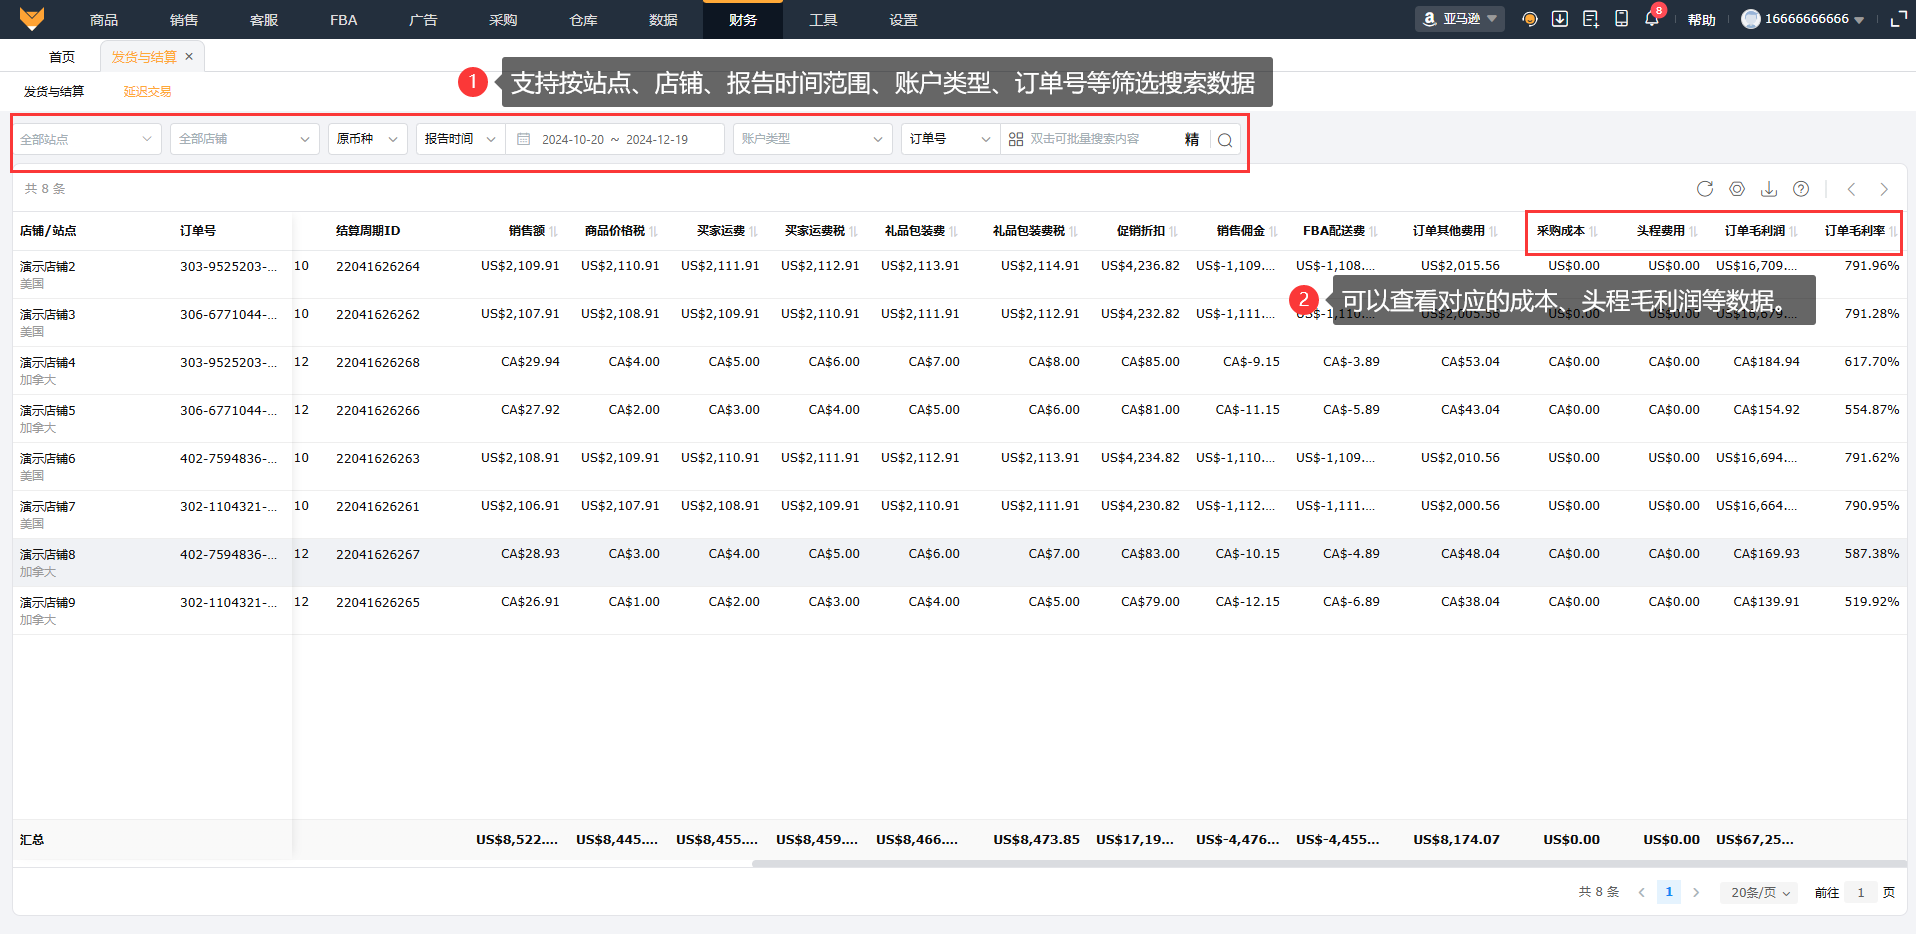Click the search magnifier icon
Viewport: 1916px width, 934px height.
(1225, 140)
